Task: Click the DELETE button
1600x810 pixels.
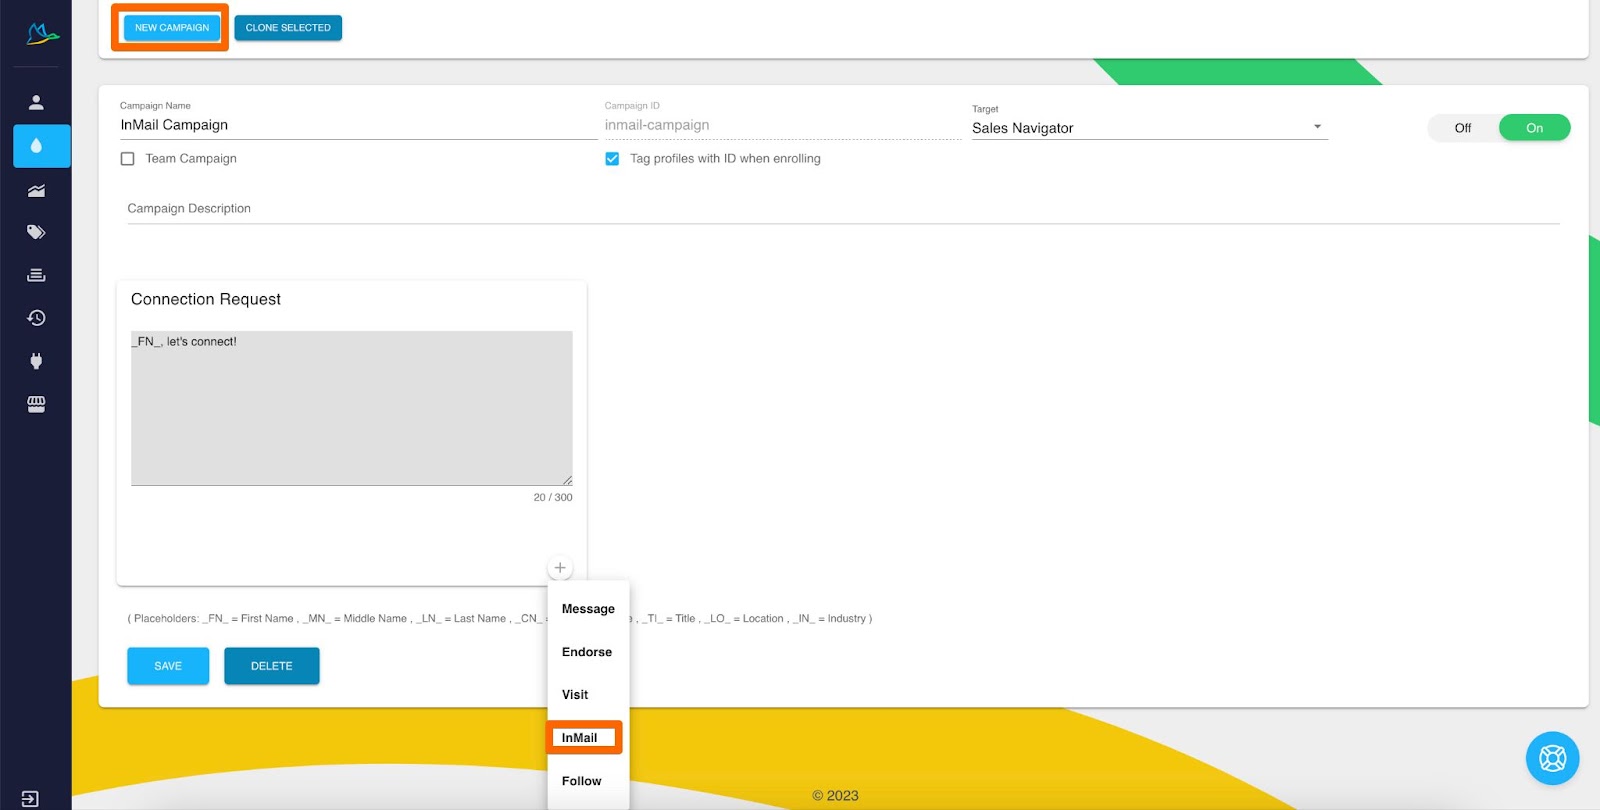Action: 272,666
